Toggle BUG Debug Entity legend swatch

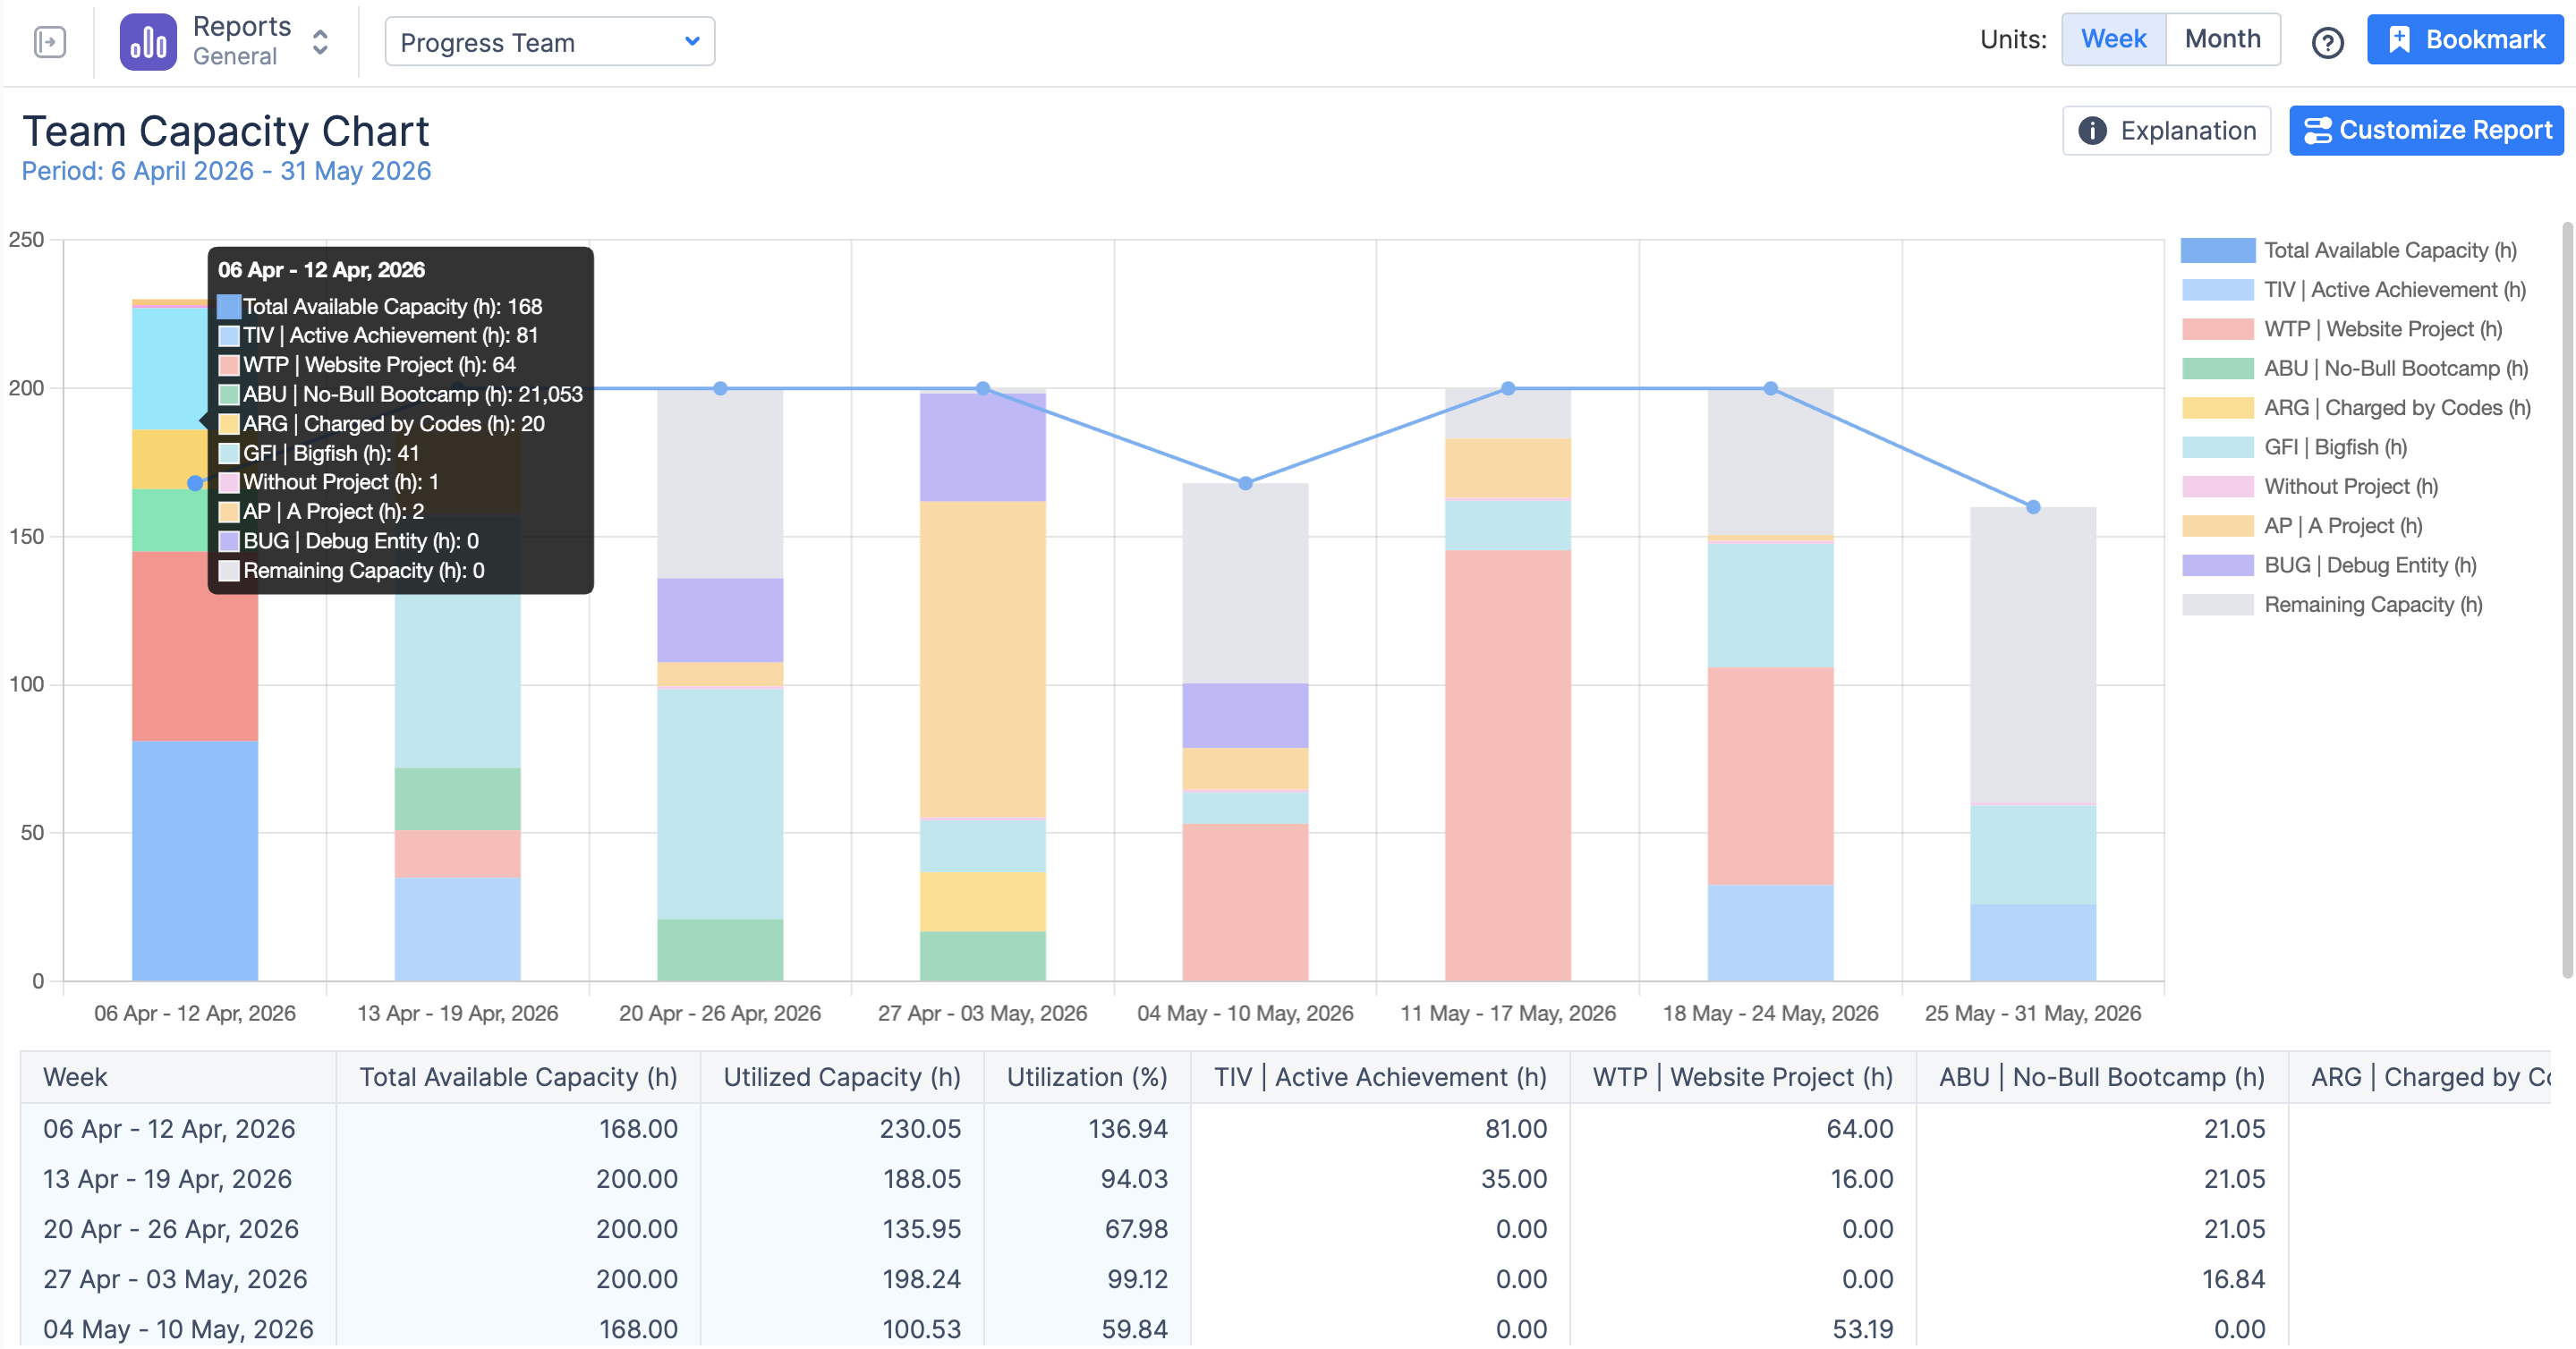[2217, 565]
